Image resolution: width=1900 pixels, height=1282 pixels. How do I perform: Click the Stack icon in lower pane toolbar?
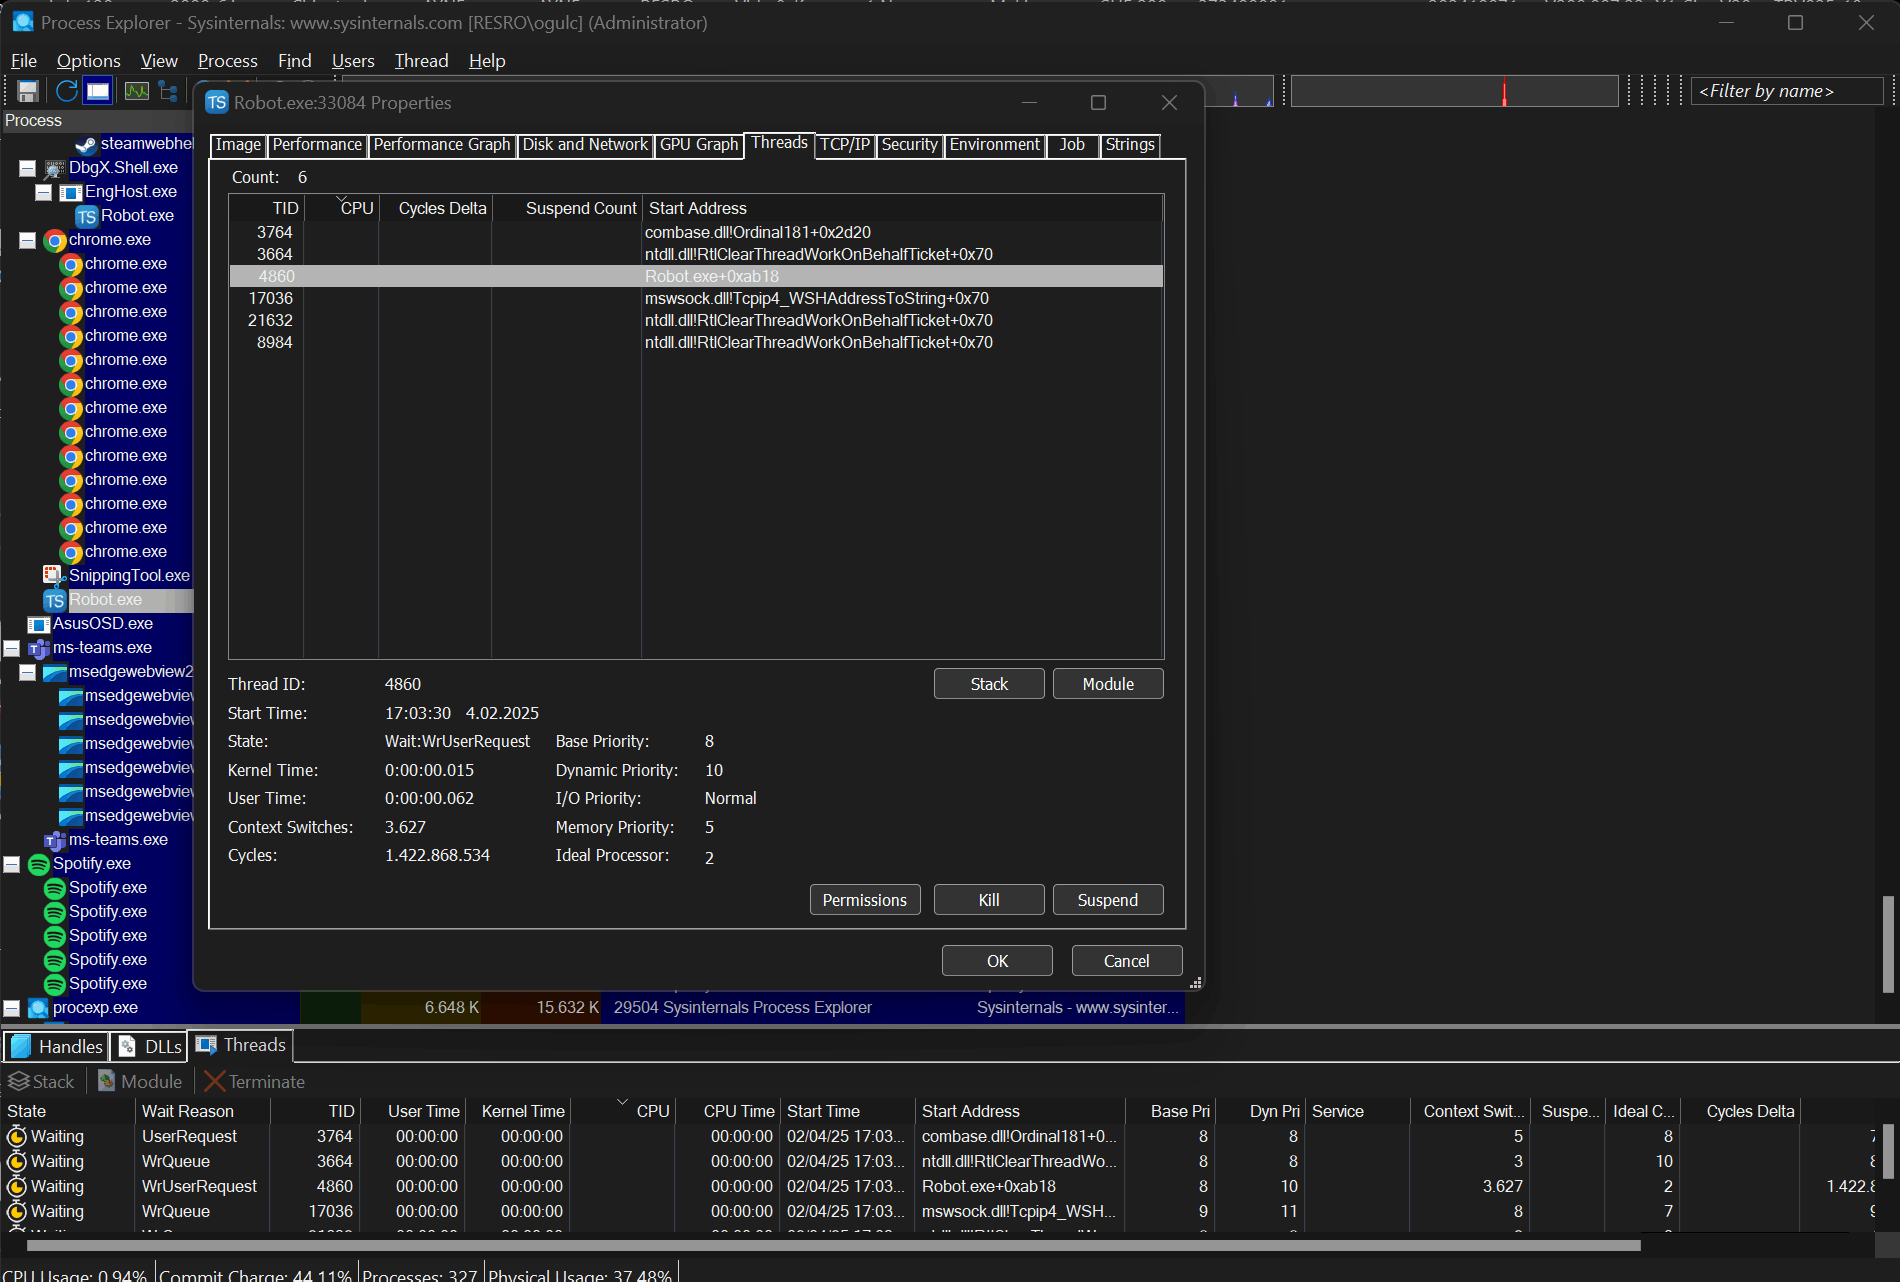[x=18, y=1081]
